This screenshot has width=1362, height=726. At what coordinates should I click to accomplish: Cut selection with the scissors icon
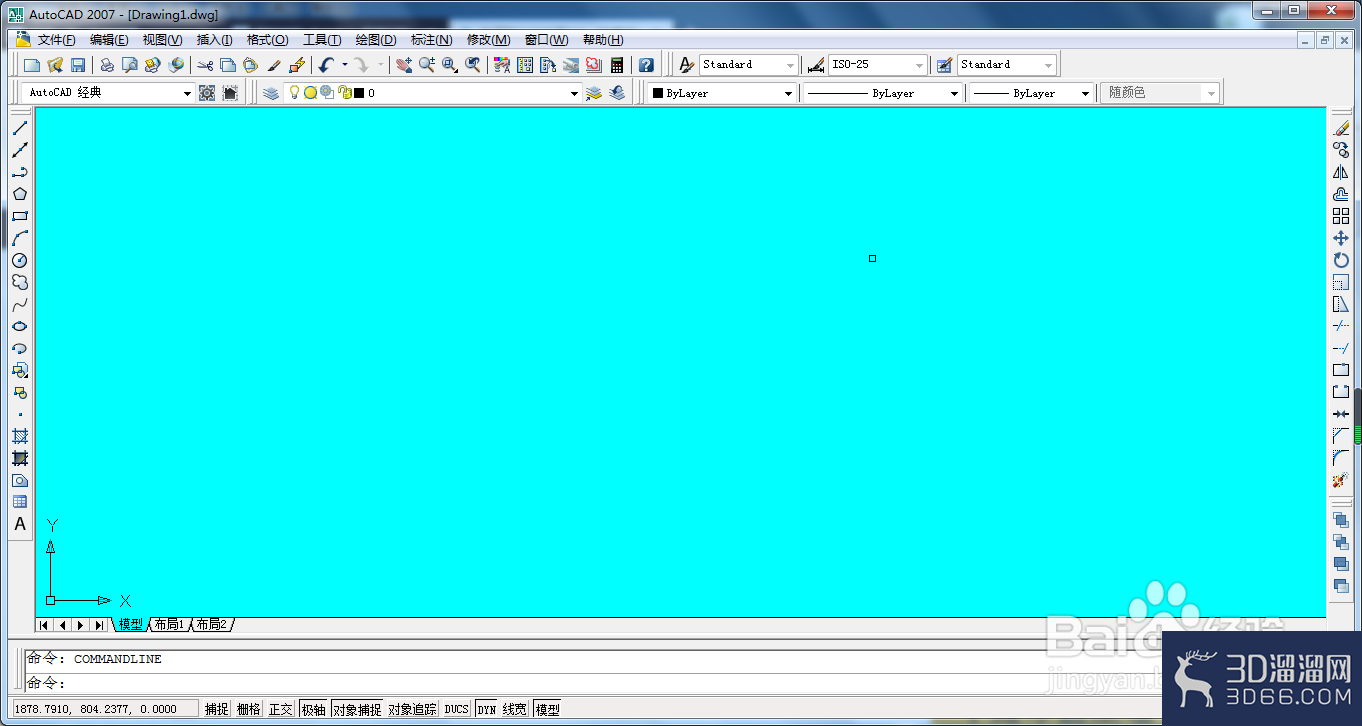(x=205, y=65)
